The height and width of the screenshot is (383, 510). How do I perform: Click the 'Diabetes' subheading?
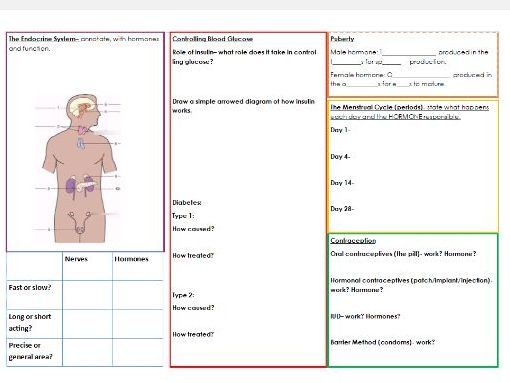click(187, 203)
